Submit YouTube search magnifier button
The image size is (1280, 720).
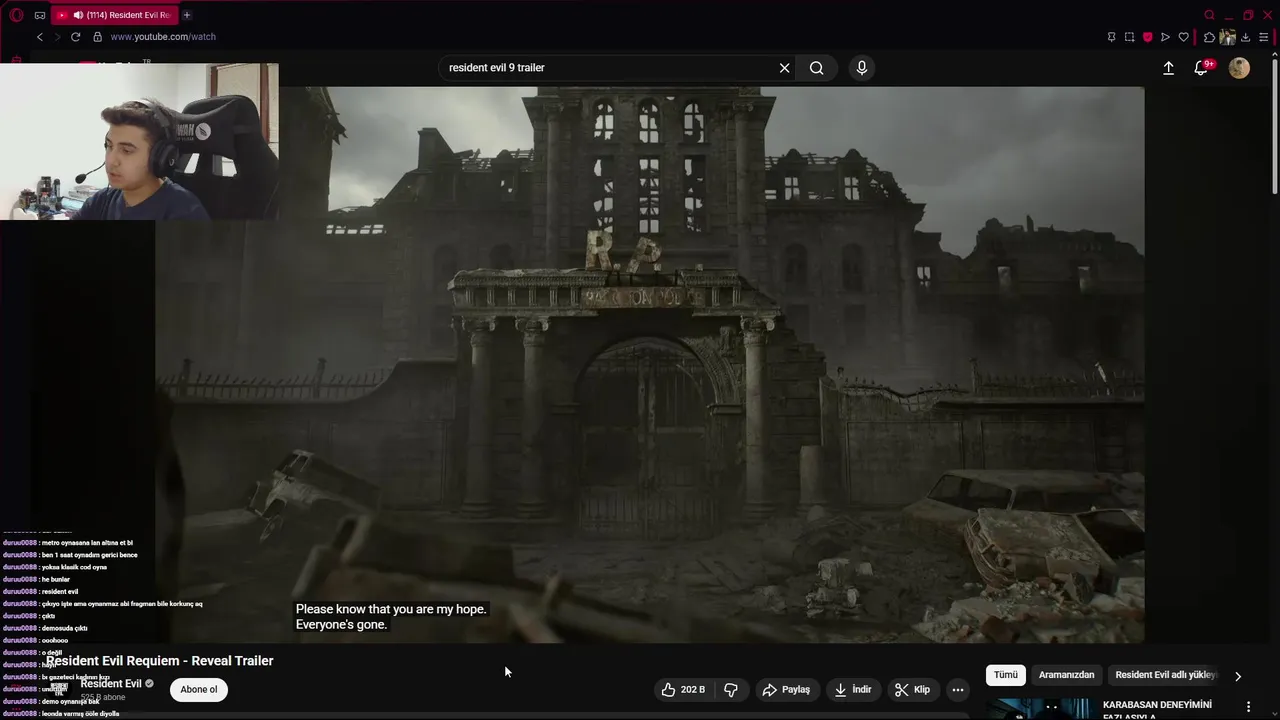pyautogui.click(x=817, y=68)
